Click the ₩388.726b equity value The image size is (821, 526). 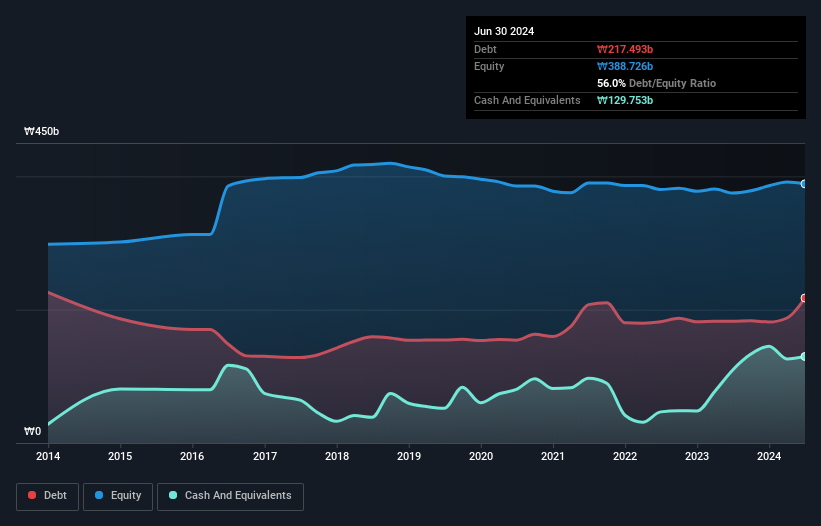[x=625, y=66]
